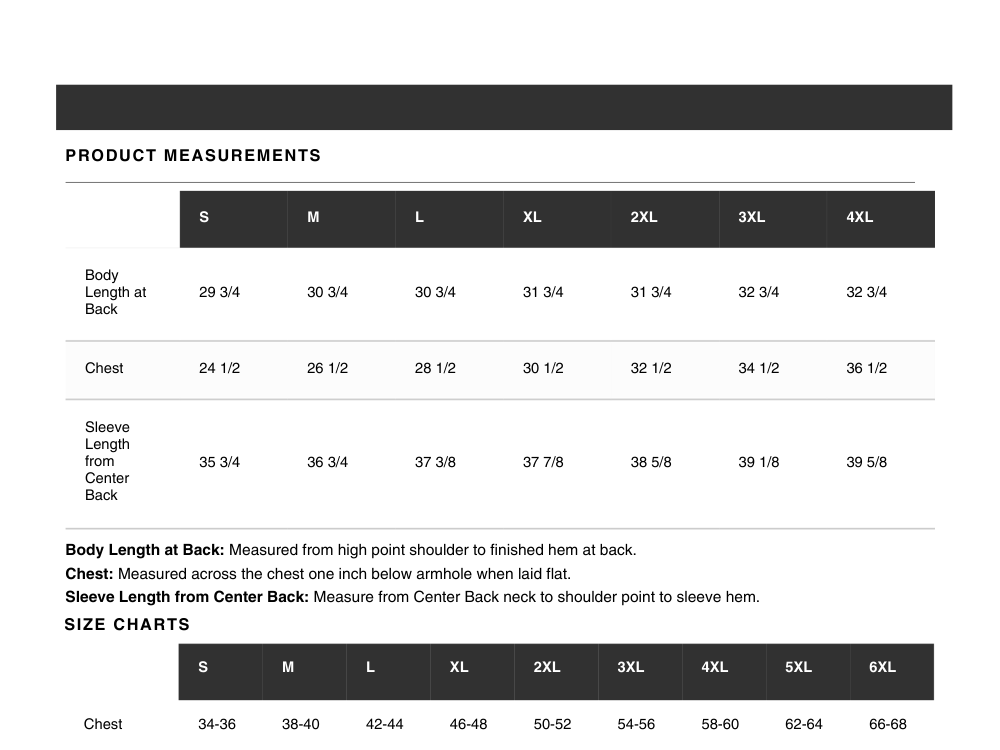
Task: Select the Body Length at Back row label
Action: [x=115, y=292]
